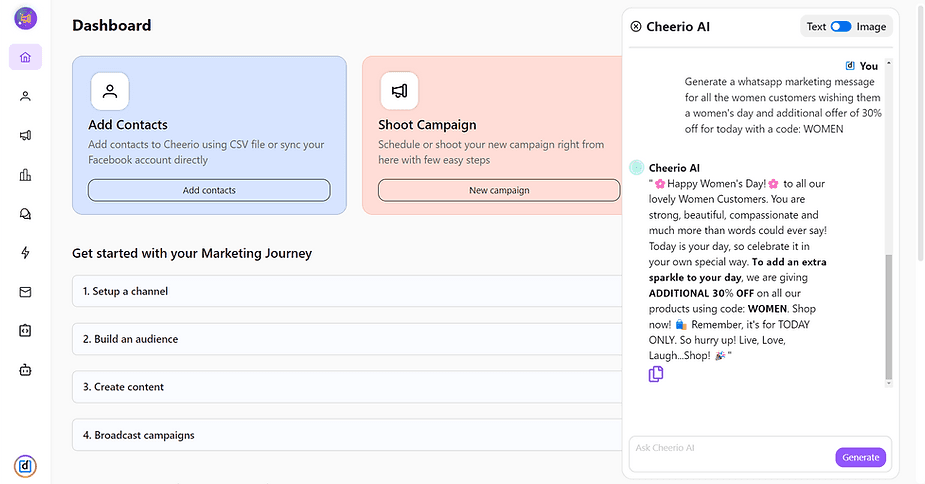This screenshot has width=925, height=484.
Task: Click the Add contacts button
Action: (x=209, y=190)
